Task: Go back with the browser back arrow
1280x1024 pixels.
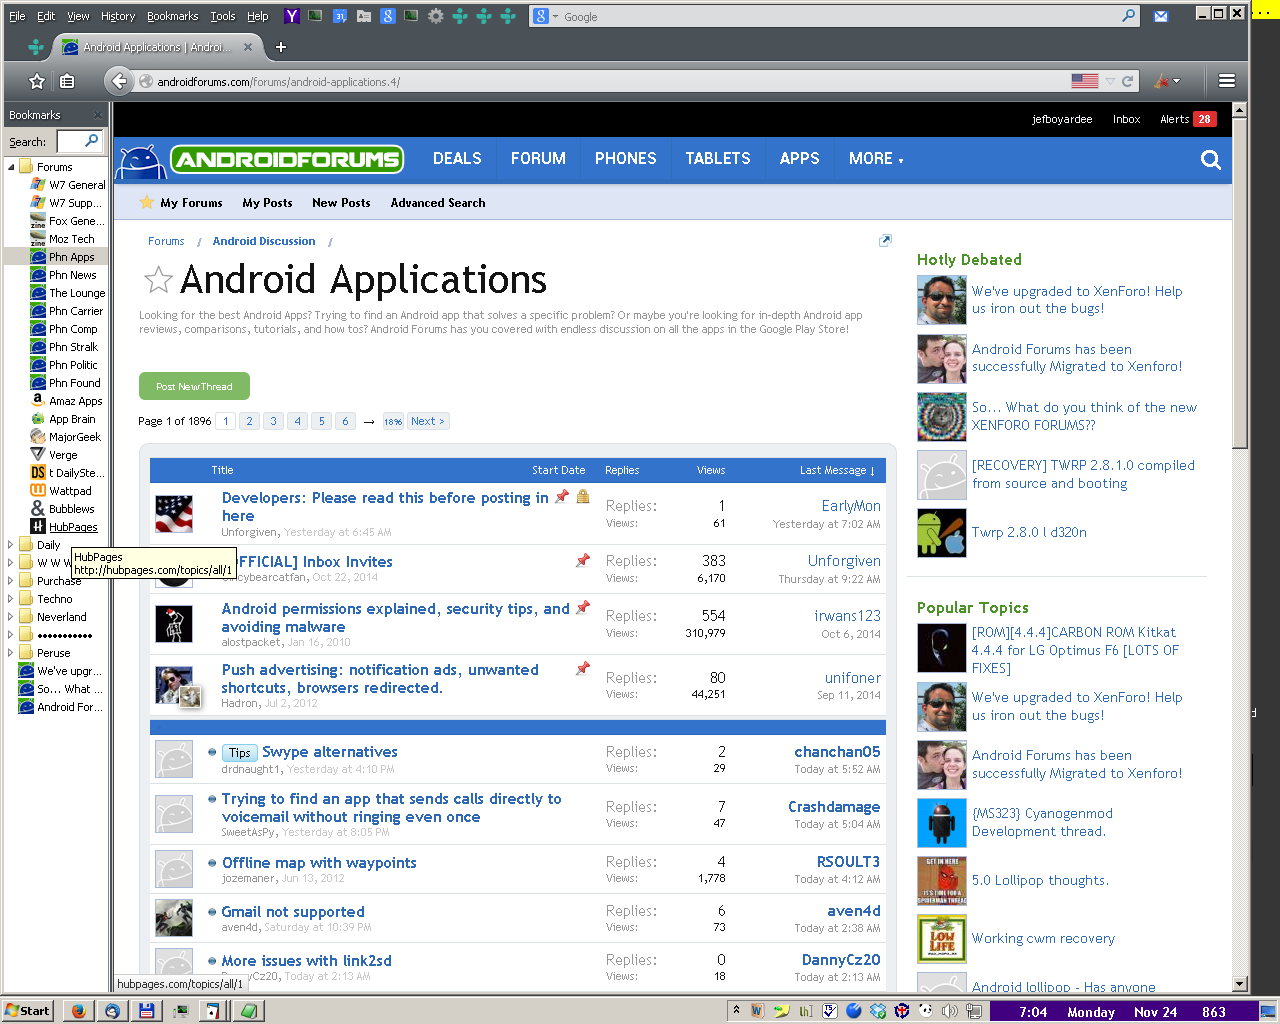Action: pyautogui.click(x=119, y=81)
